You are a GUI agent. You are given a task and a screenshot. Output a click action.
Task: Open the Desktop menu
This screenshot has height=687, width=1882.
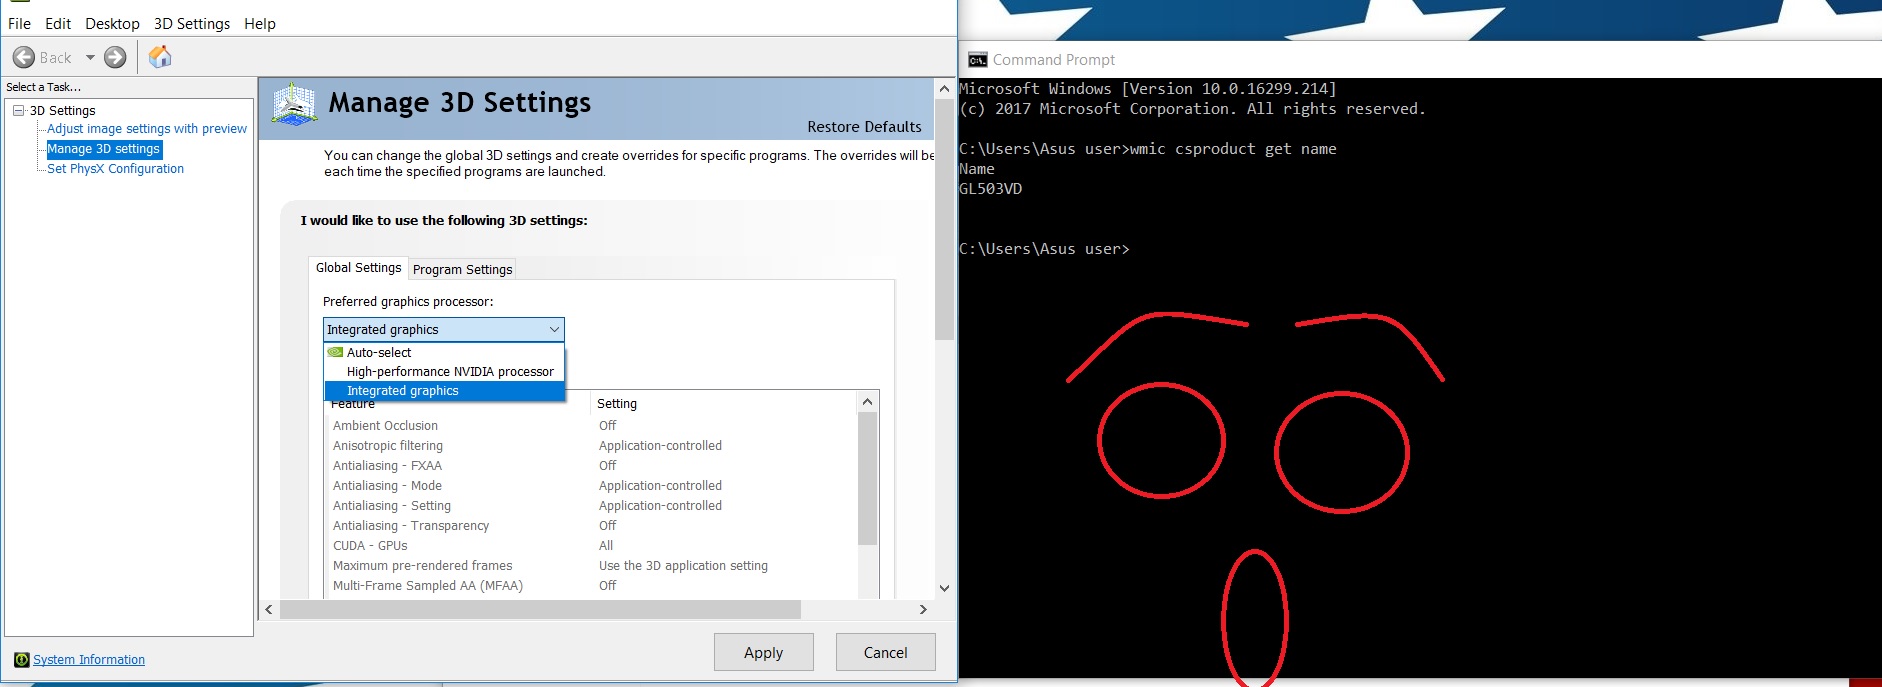point(112,23)
